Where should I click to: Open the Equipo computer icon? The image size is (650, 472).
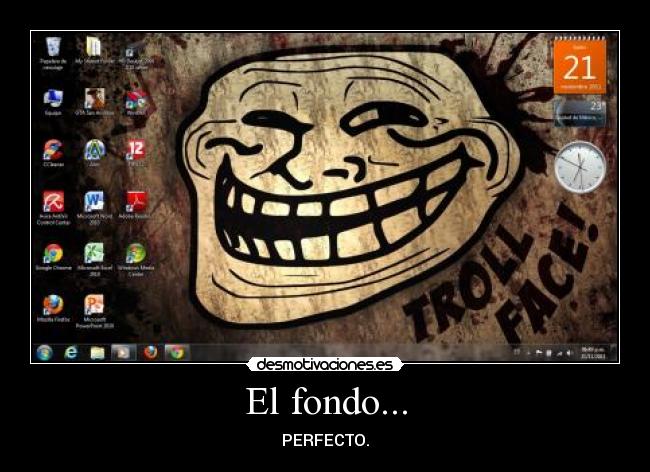pos(53,102)
